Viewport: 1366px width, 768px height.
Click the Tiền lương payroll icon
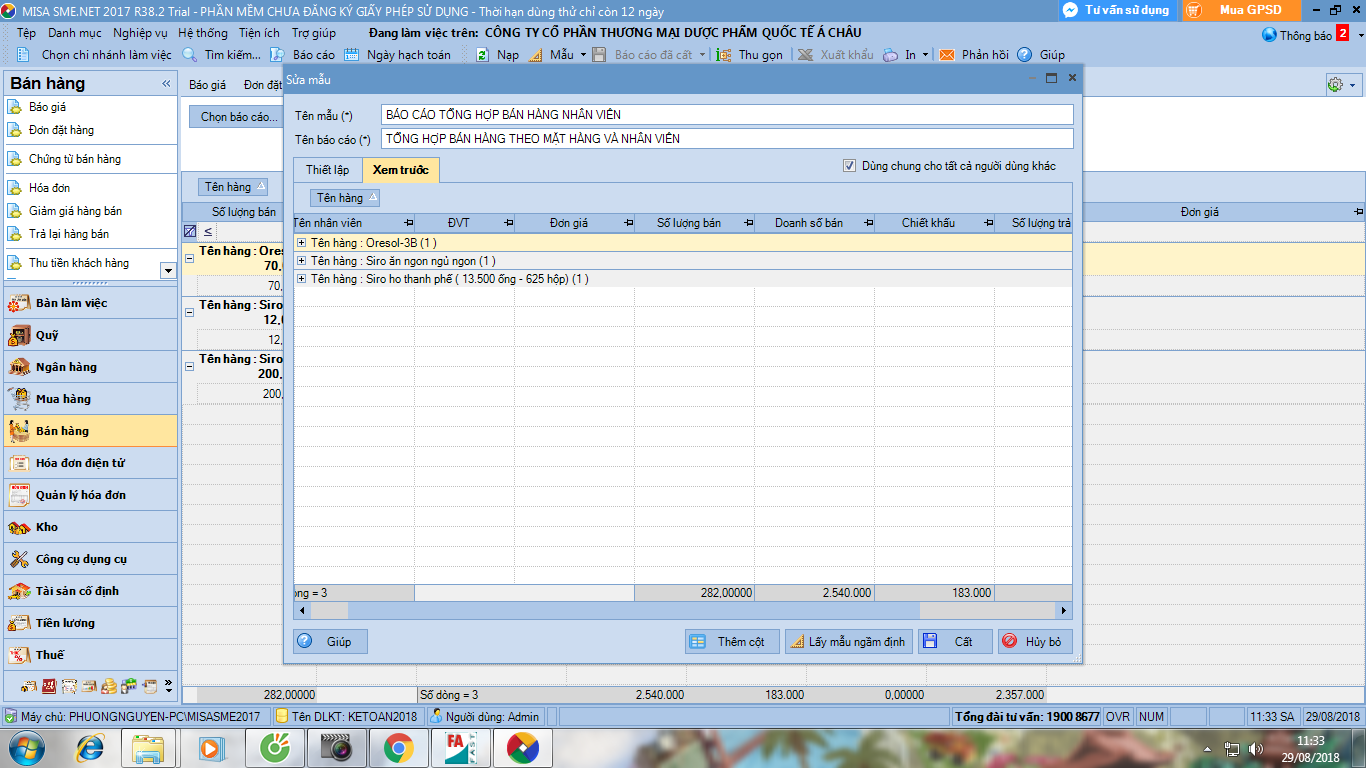[x=19, y=623]
